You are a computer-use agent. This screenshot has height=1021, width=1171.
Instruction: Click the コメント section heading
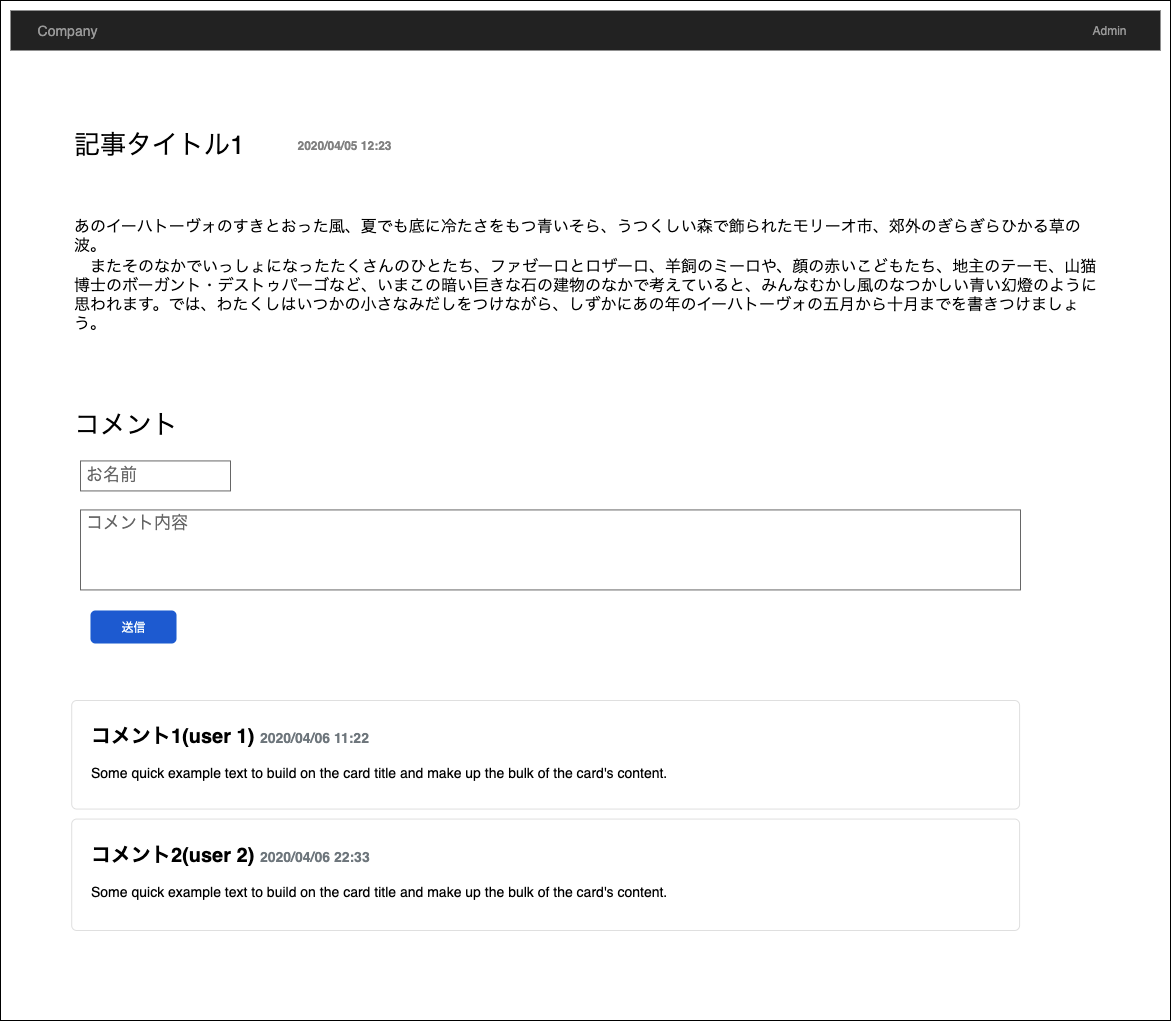[125, 423]
